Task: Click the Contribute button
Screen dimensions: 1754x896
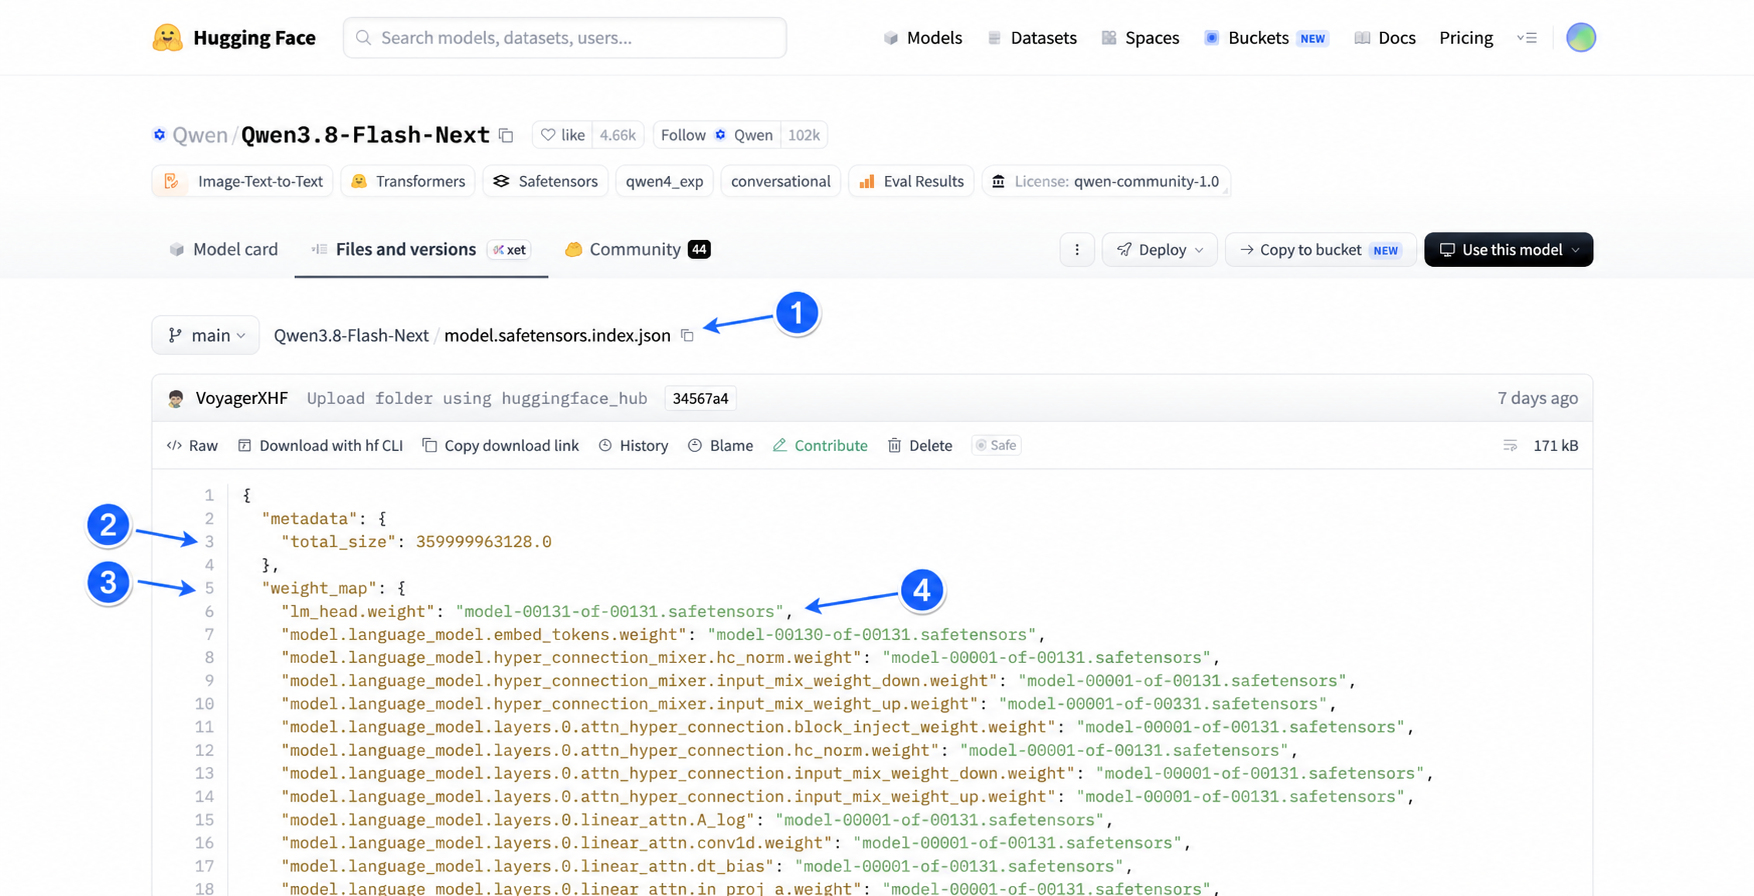Action: (820, 446)
